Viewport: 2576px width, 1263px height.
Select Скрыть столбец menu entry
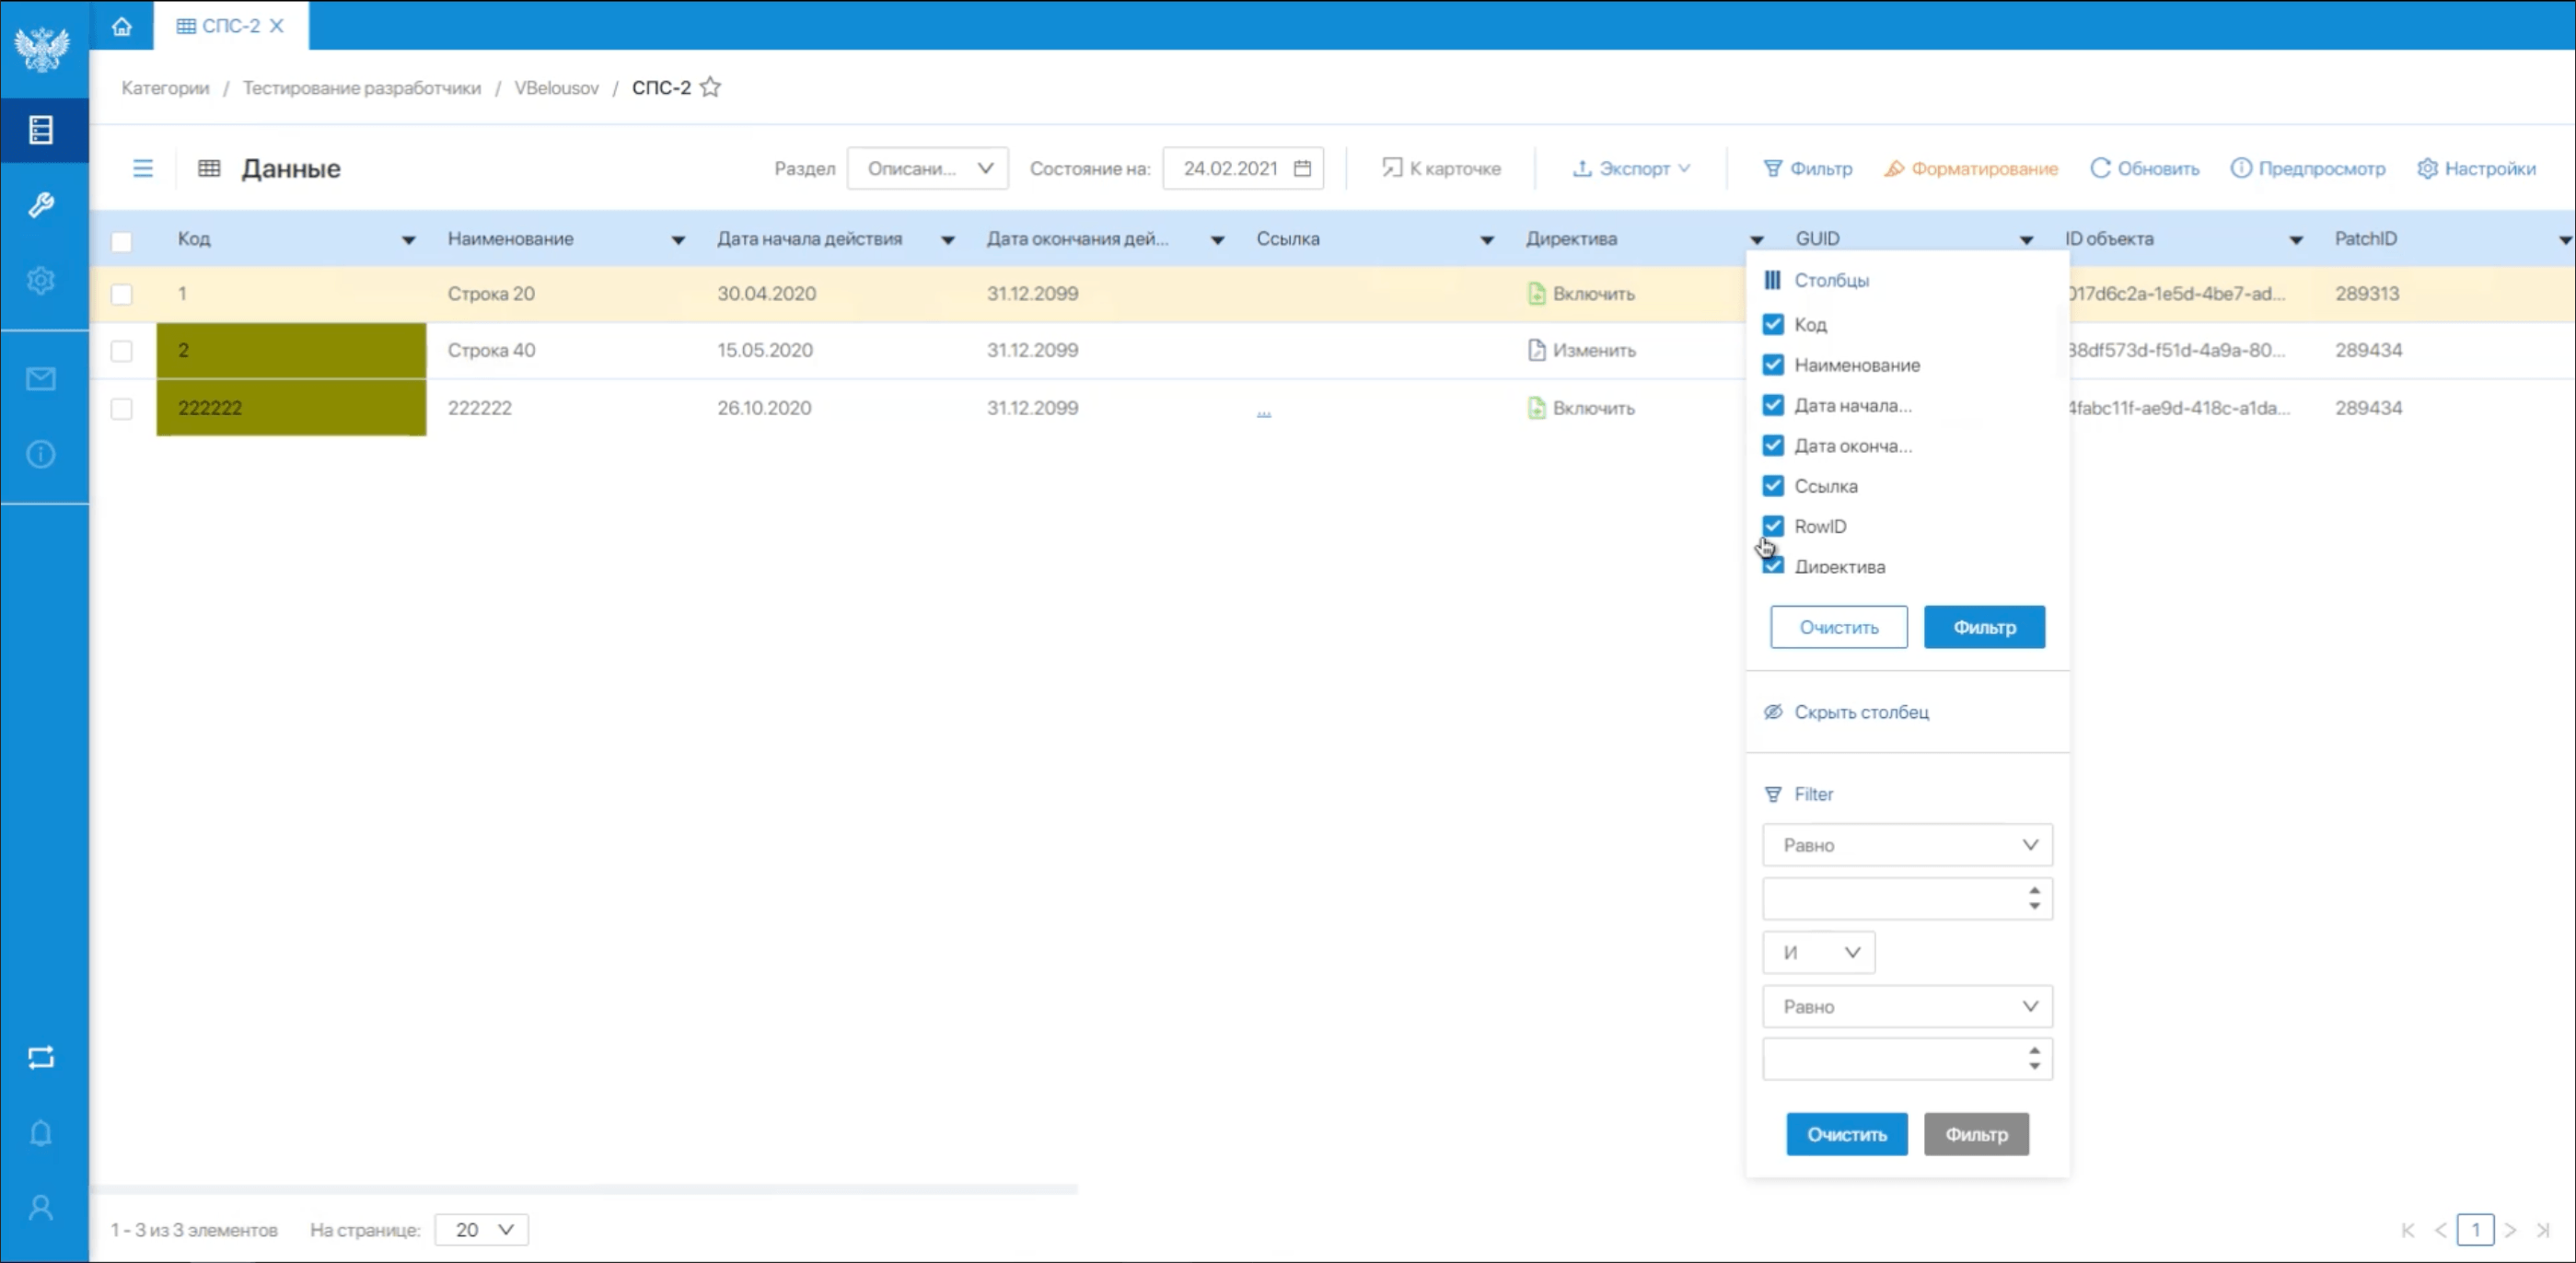[1860, 712]
